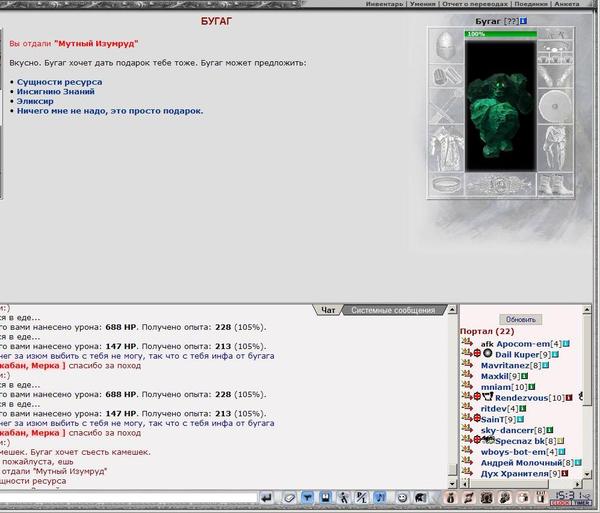This screenshot has height=513, width=600.
Task: Switch to the Чат tab
Action: 328,310
